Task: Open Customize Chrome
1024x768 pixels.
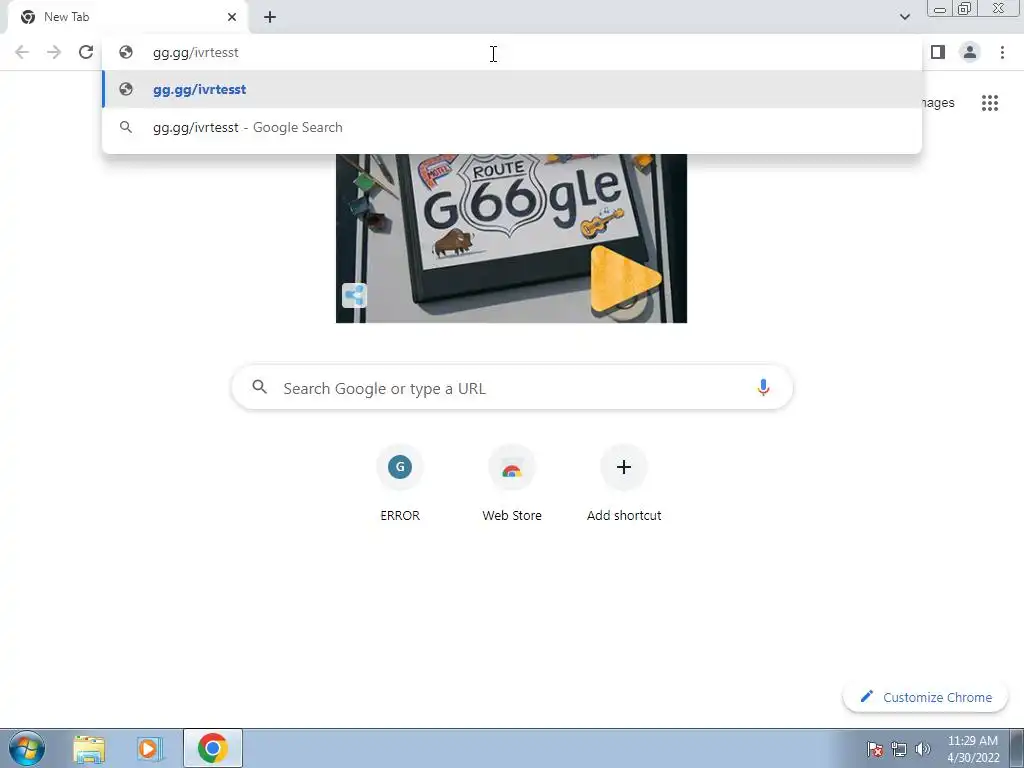Action: (x=925, y=697)
